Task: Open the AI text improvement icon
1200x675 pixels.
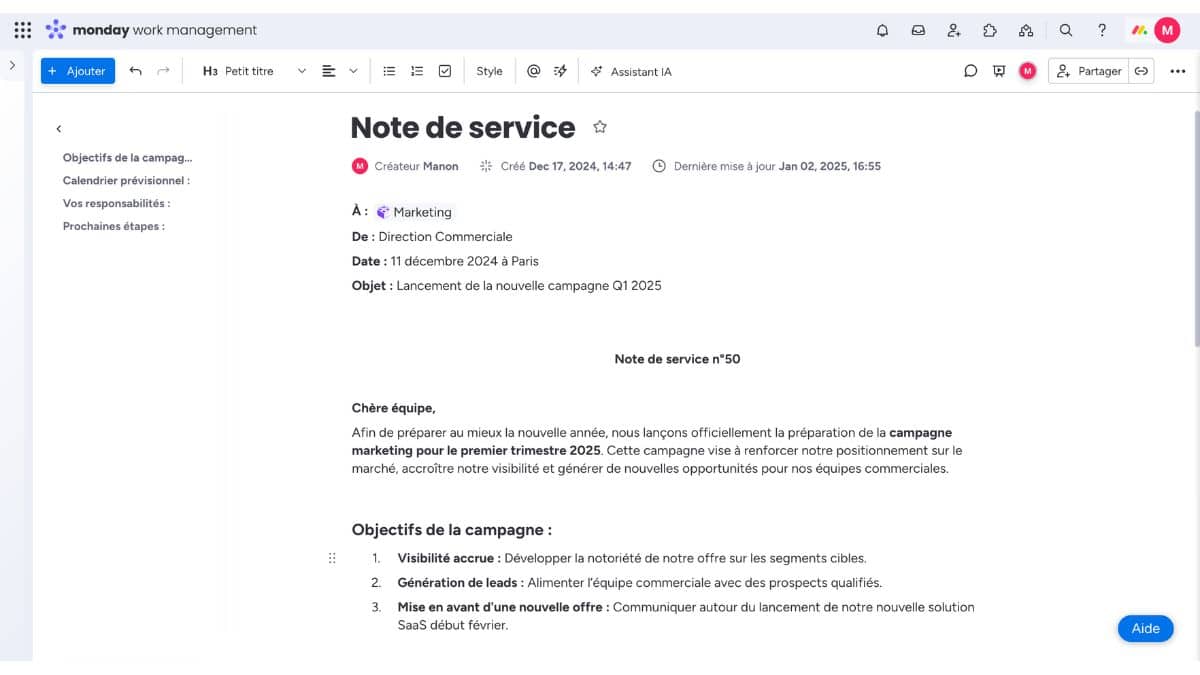Action: pos(561,71)
